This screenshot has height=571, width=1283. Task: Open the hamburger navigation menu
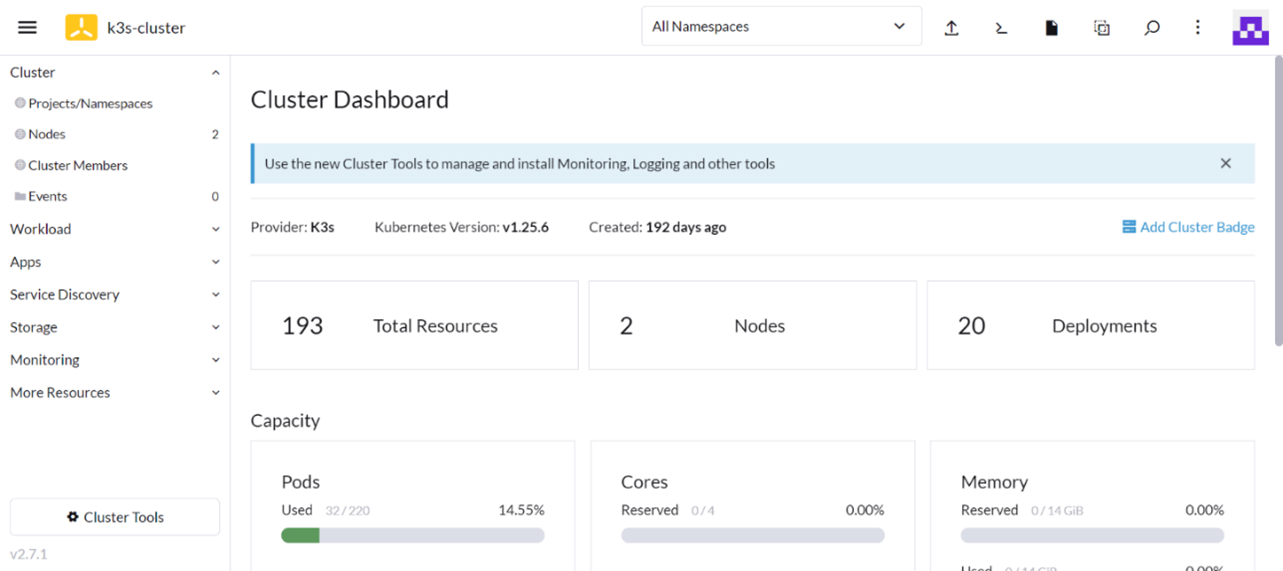(x=27, y=27)
